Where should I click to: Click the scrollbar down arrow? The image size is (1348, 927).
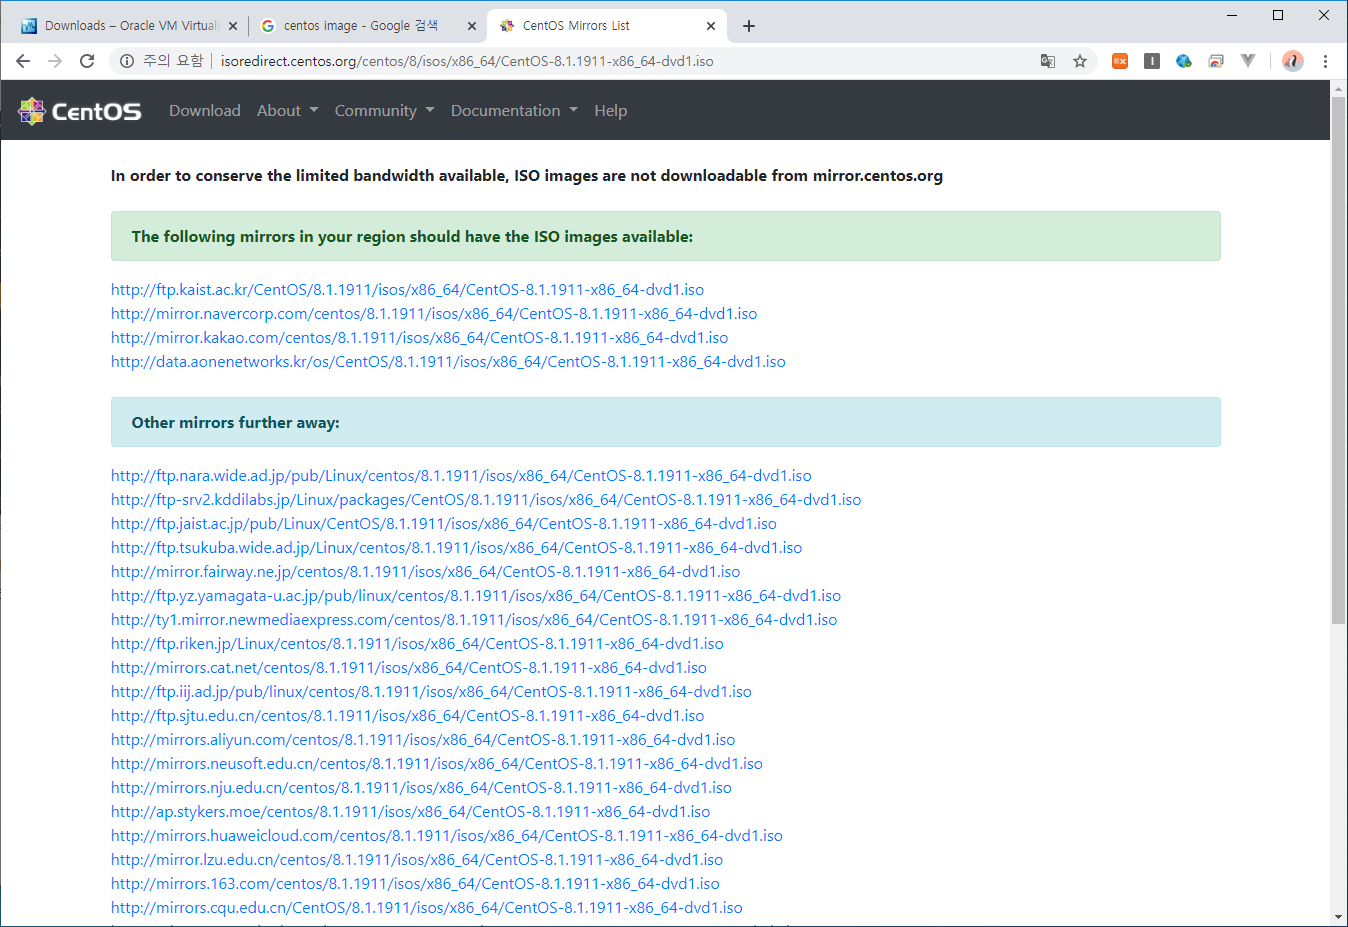(1338, 917)
